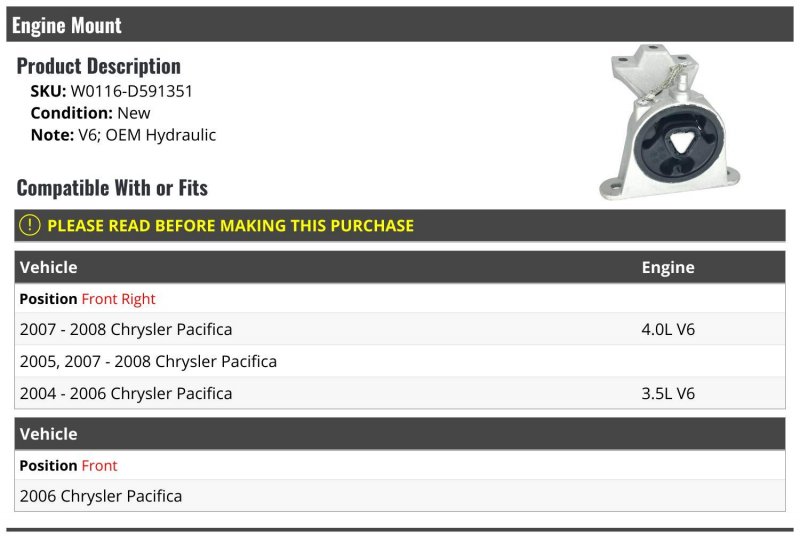
Task: Click the Condition: New text
Action: (x=90, y=113)
